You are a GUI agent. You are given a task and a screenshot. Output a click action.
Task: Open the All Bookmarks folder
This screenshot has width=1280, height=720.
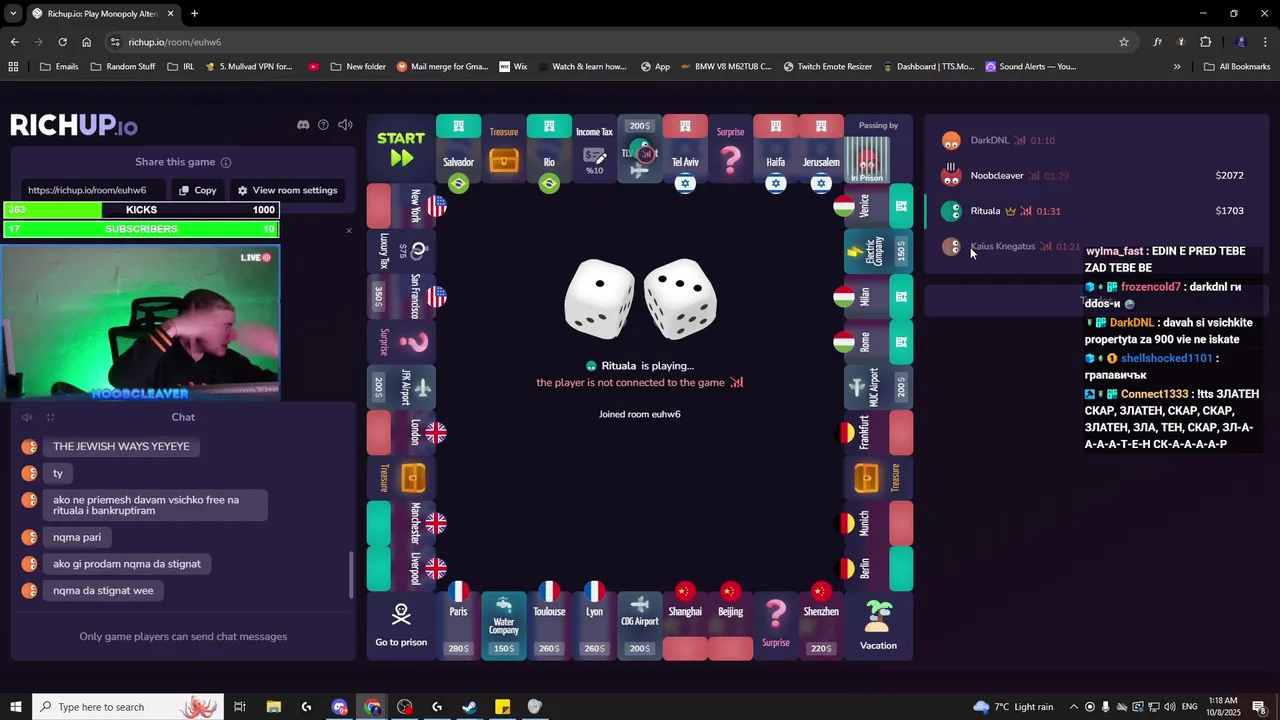pos(1237,67)
